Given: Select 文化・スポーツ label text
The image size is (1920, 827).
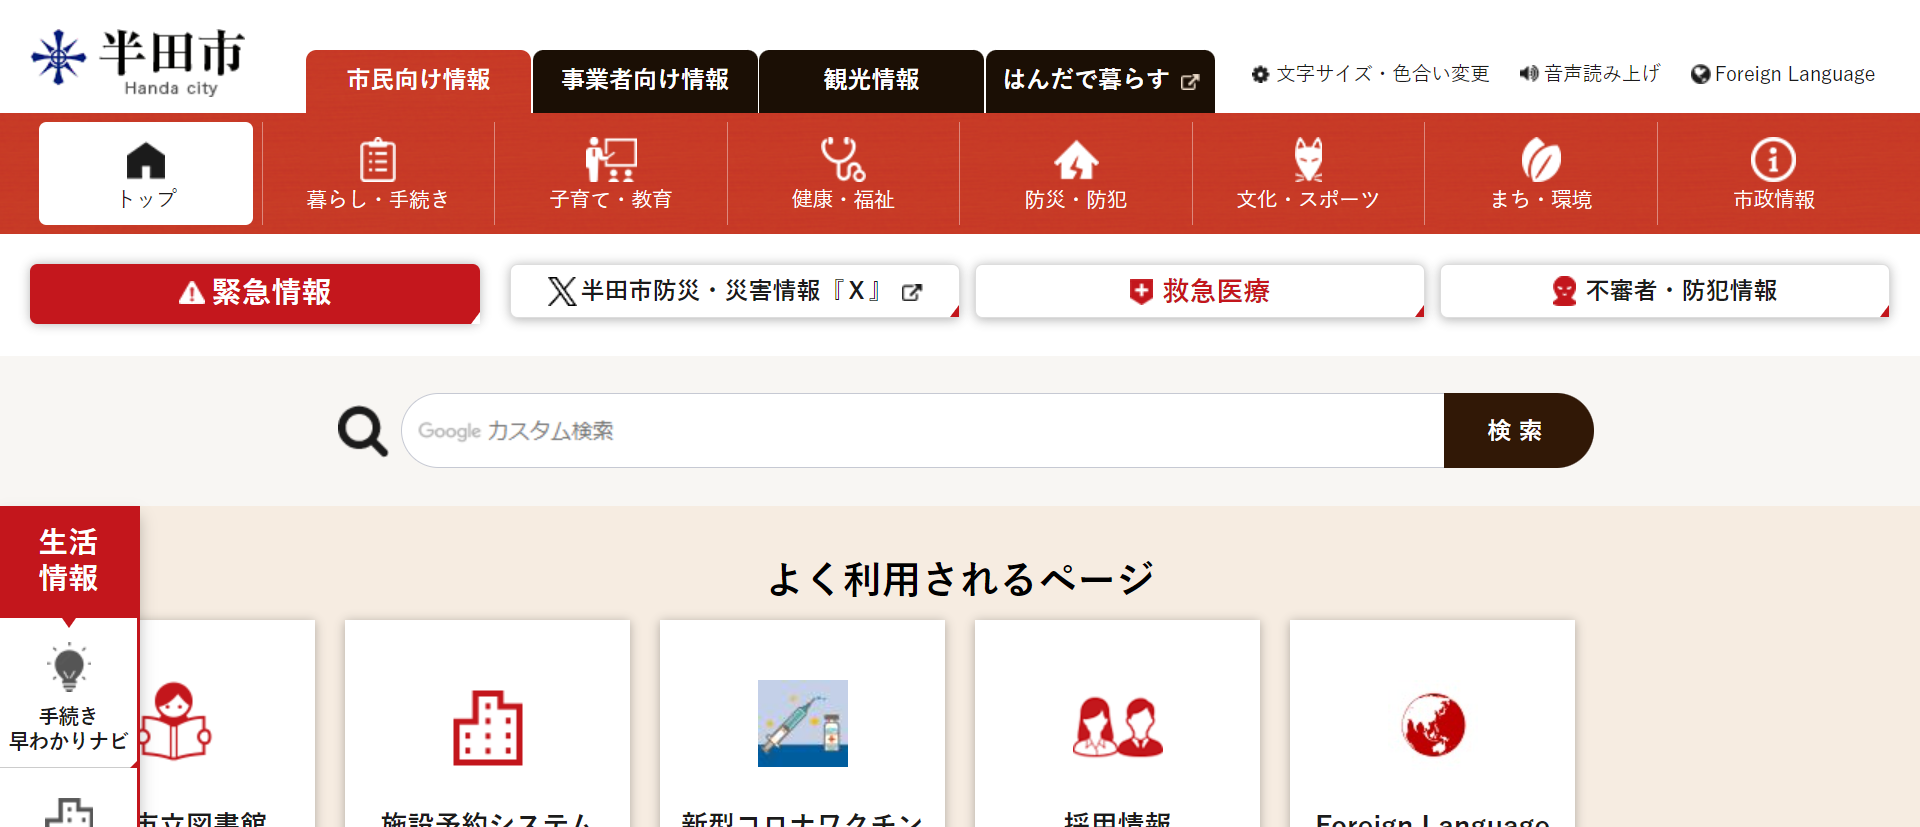Looking at the screenshot, I should tap(1308, 199).
